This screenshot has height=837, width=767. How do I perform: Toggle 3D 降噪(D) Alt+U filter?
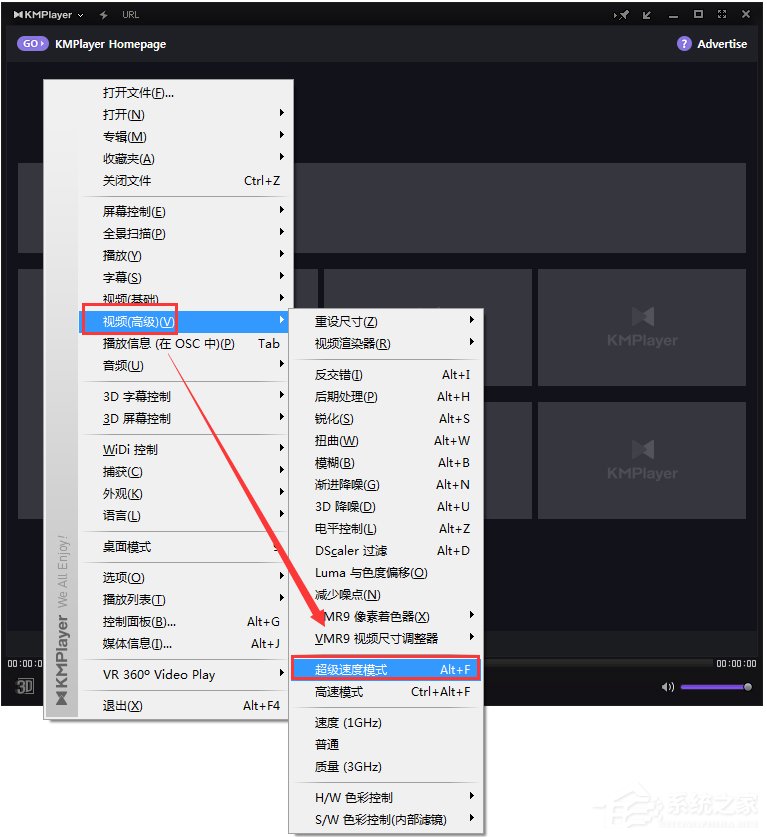[x=386, y=507]
